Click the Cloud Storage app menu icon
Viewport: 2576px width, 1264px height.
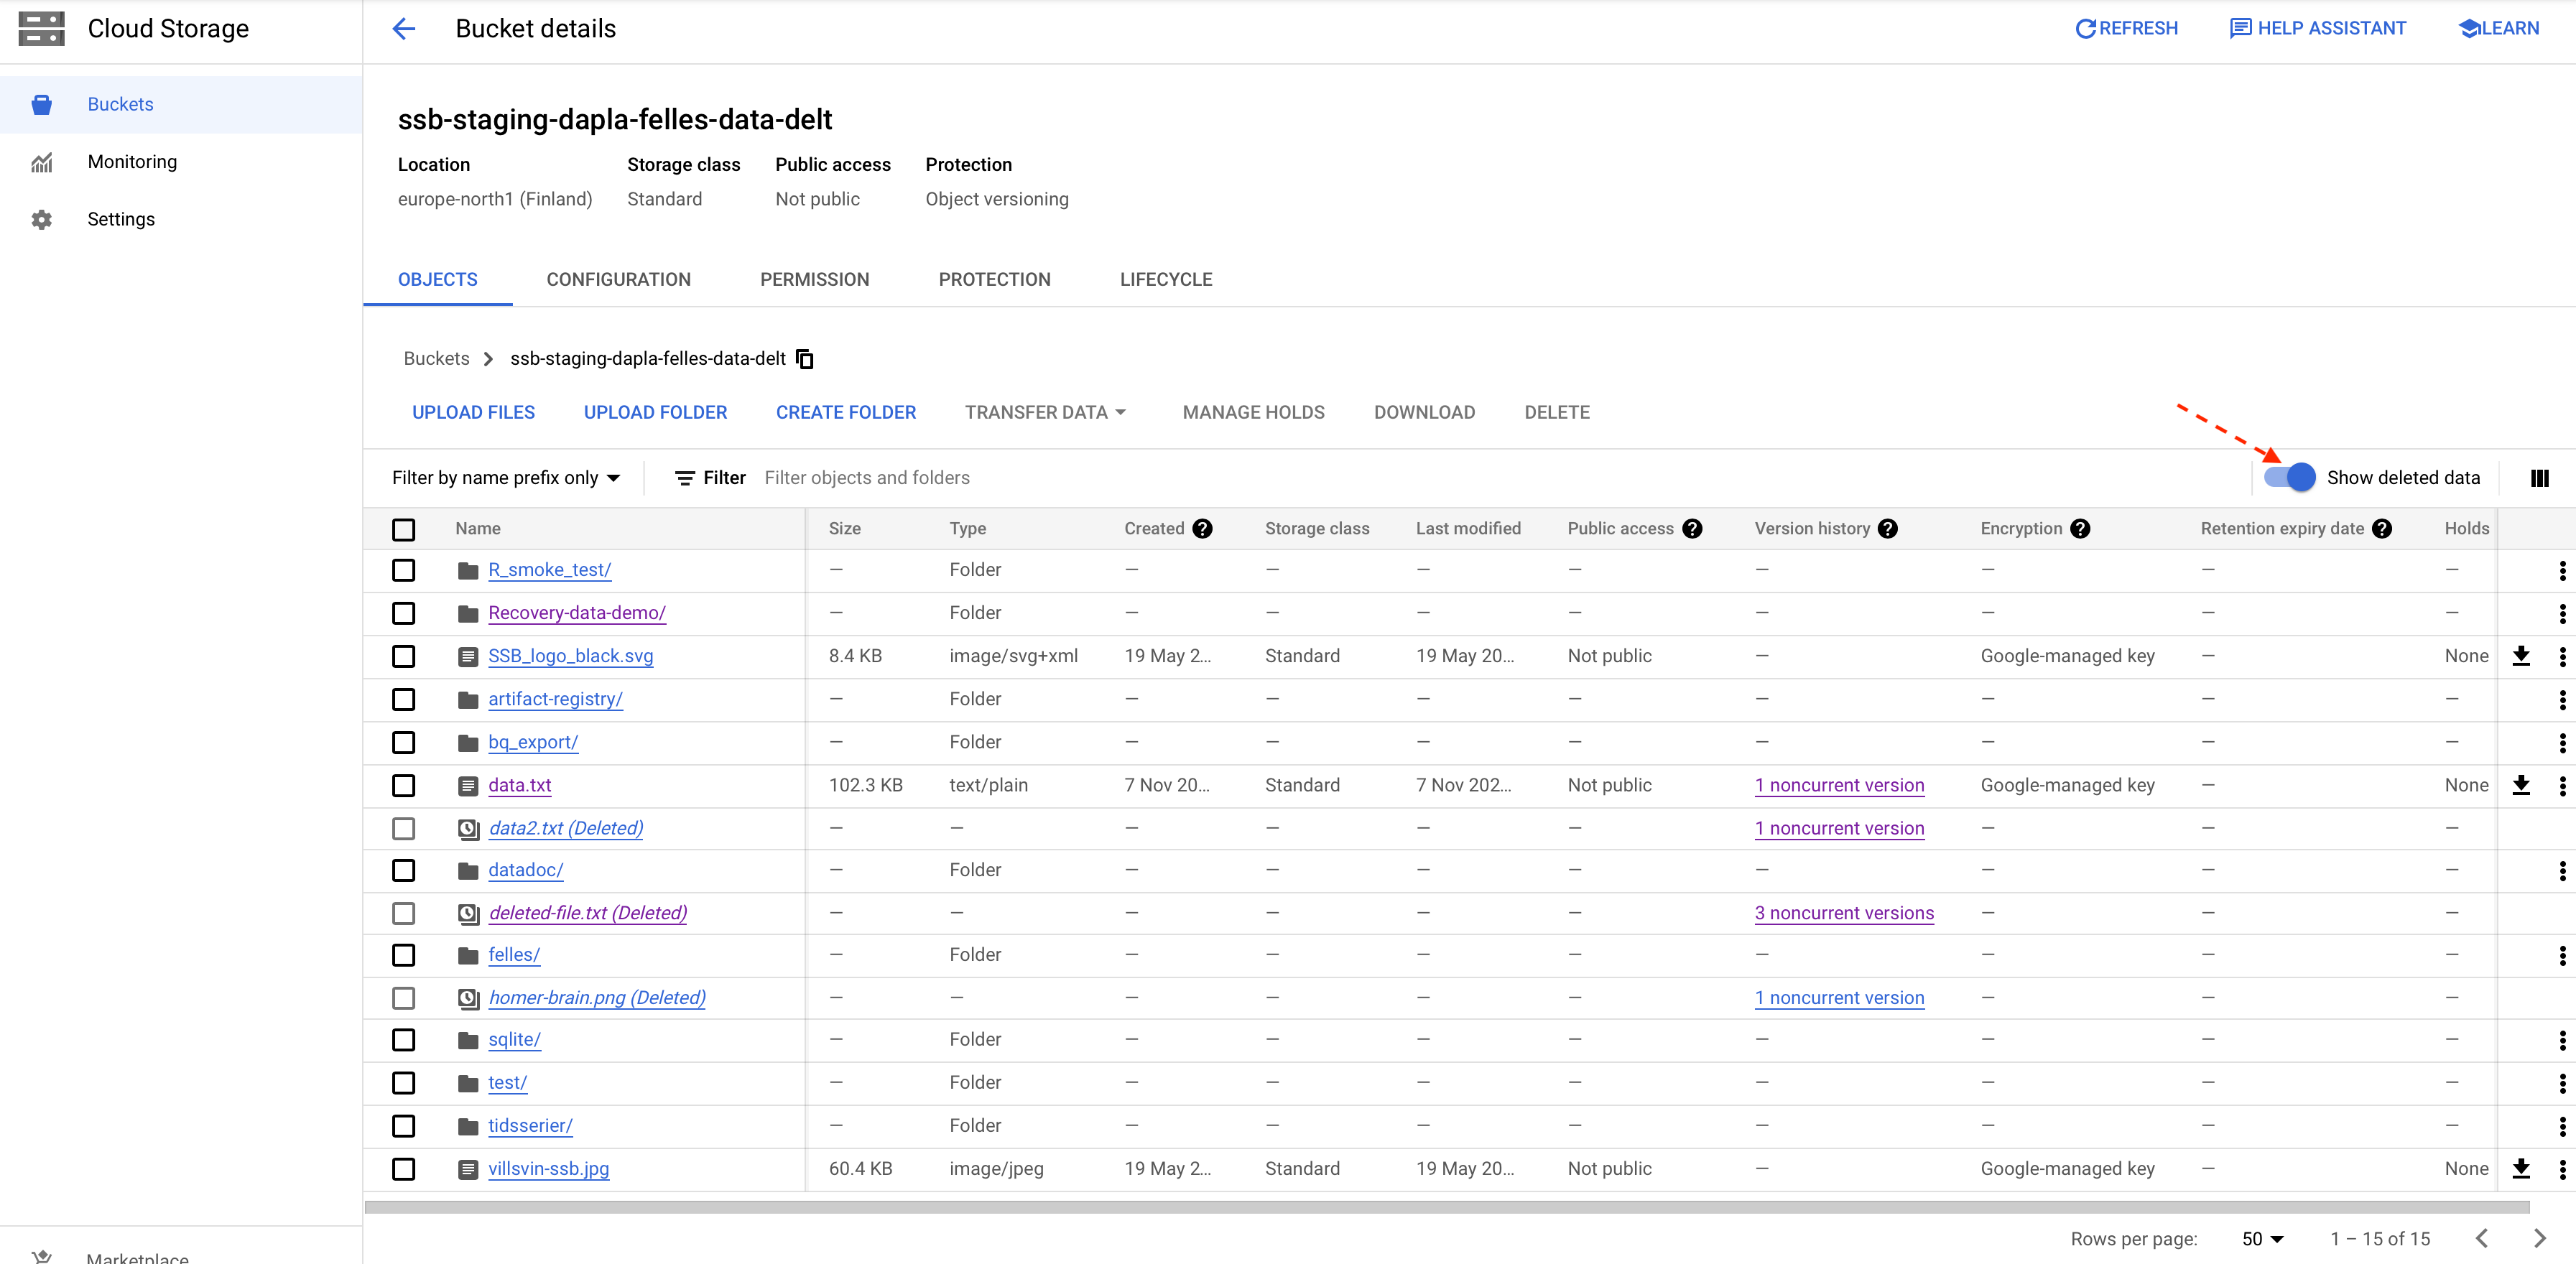click(42, 29)
